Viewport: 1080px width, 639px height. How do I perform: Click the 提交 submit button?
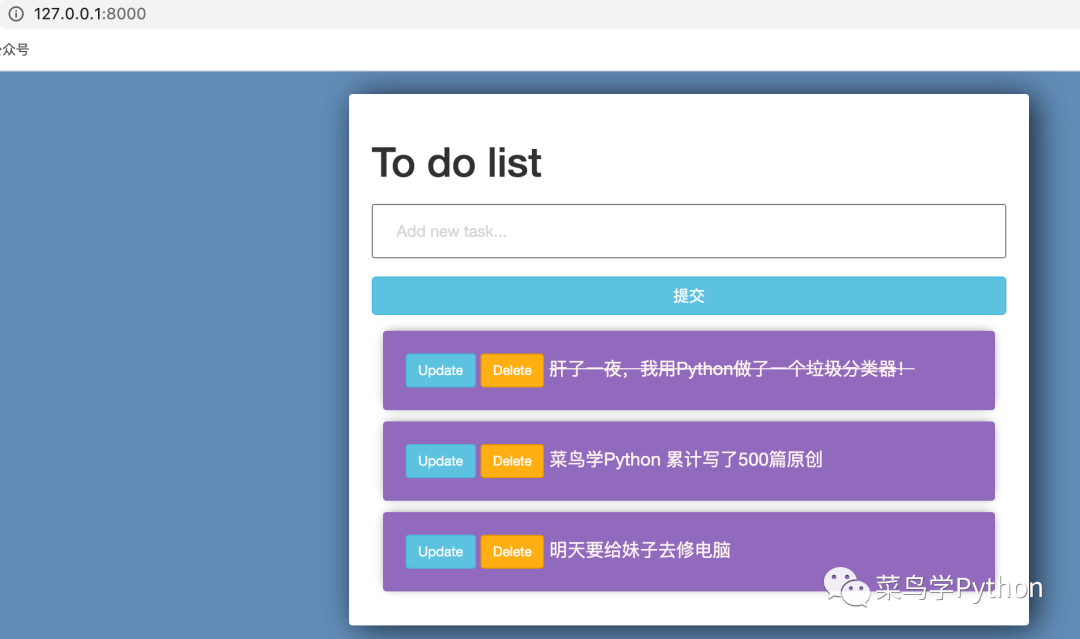pos(689,295)
